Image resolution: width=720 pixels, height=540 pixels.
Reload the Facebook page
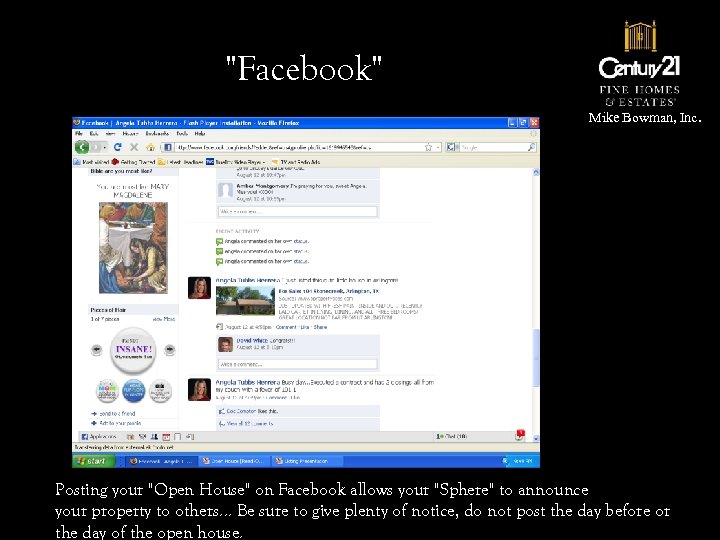pyautogui.click(x=118, y=147)
